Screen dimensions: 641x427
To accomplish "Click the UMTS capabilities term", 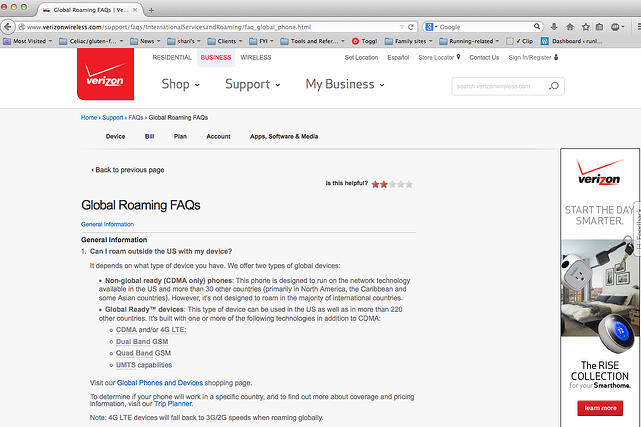I will [143, 365].
